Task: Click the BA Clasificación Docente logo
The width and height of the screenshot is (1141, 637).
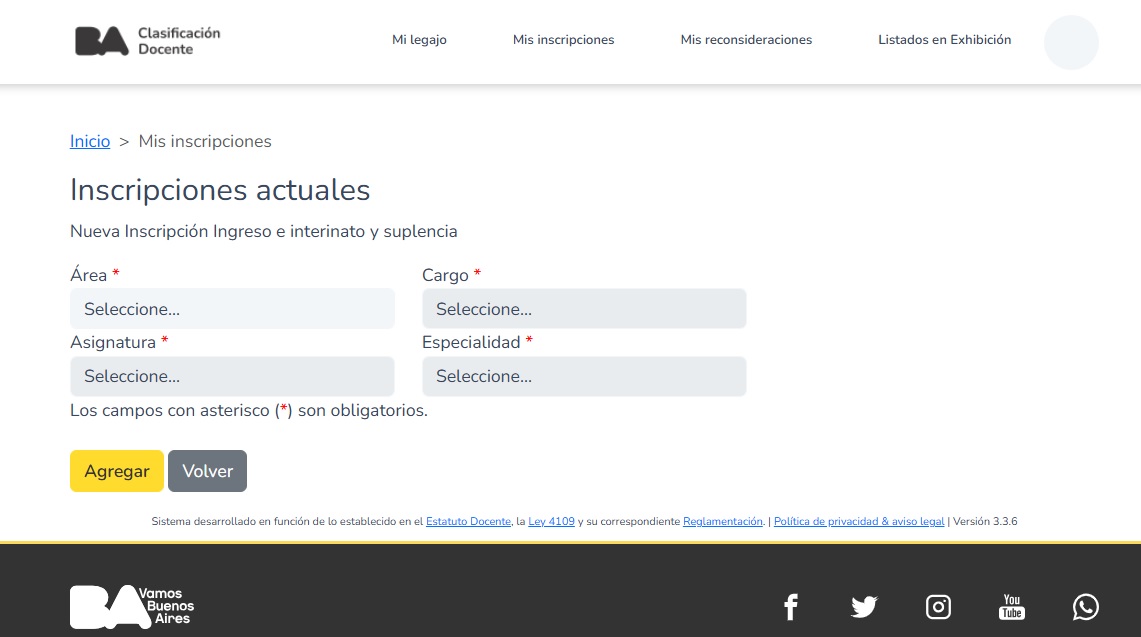Action: tap(147, 41)
